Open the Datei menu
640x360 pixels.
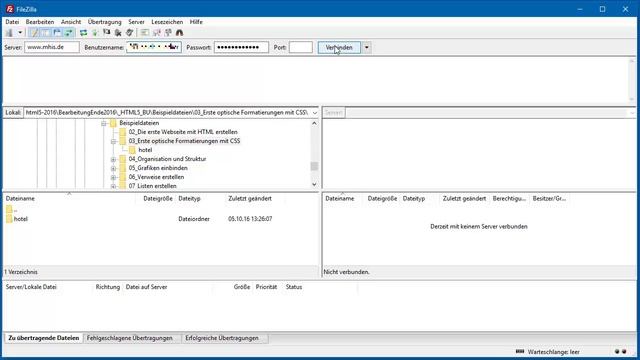(x=12, y=22)
